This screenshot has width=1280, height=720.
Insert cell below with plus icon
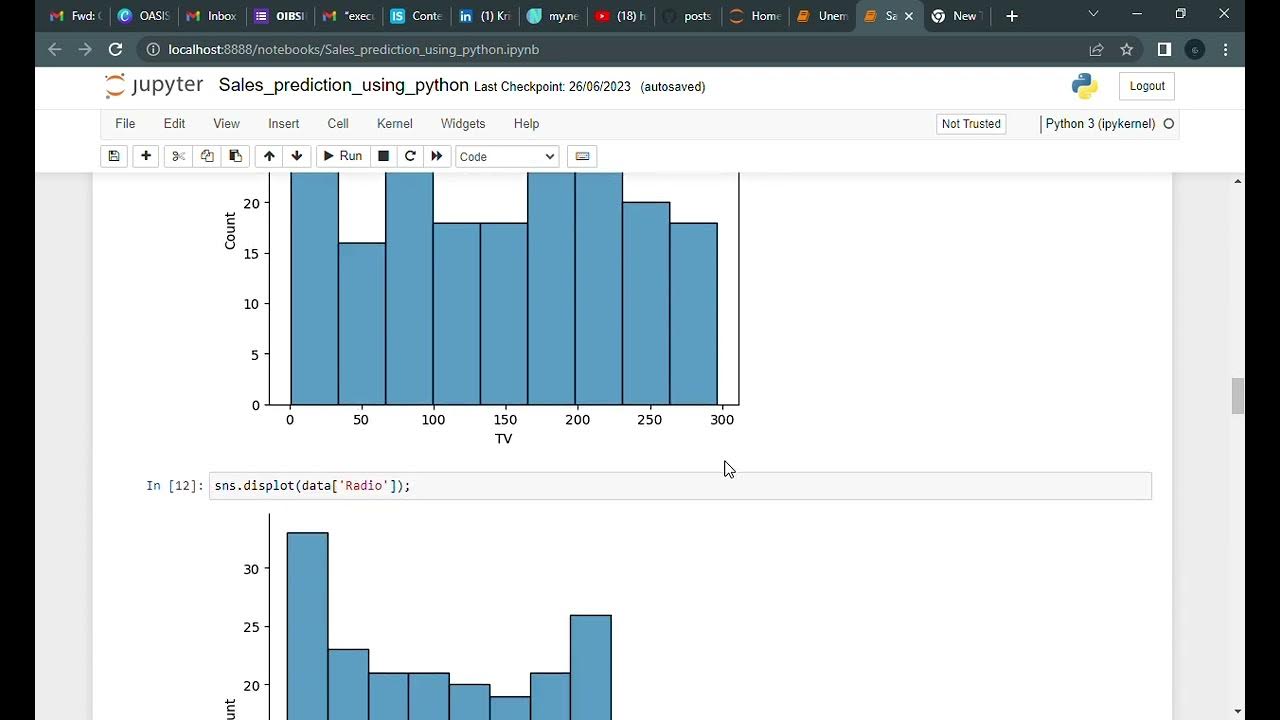click(x=146, y=156)
